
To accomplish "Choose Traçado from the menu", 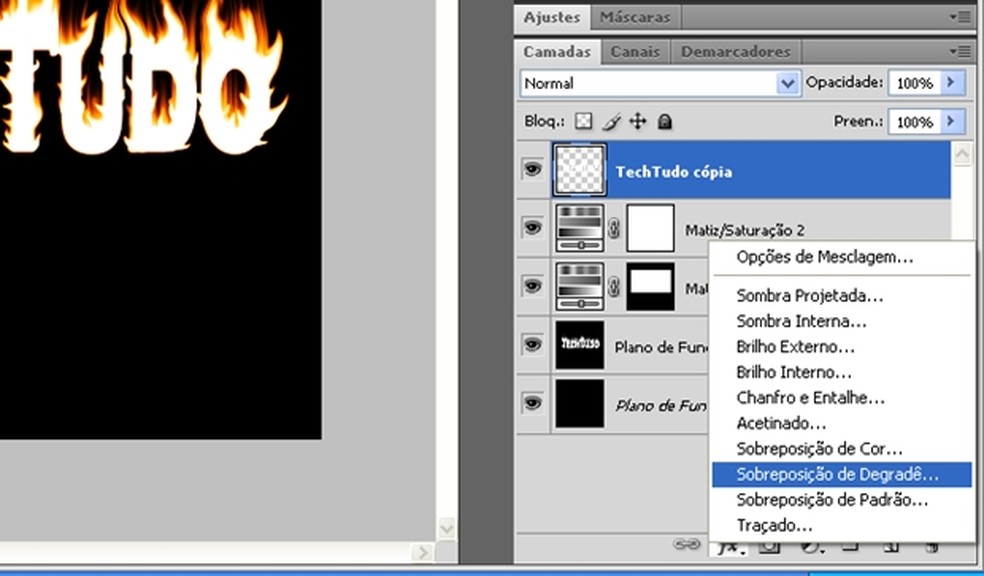I will (842, 525).
